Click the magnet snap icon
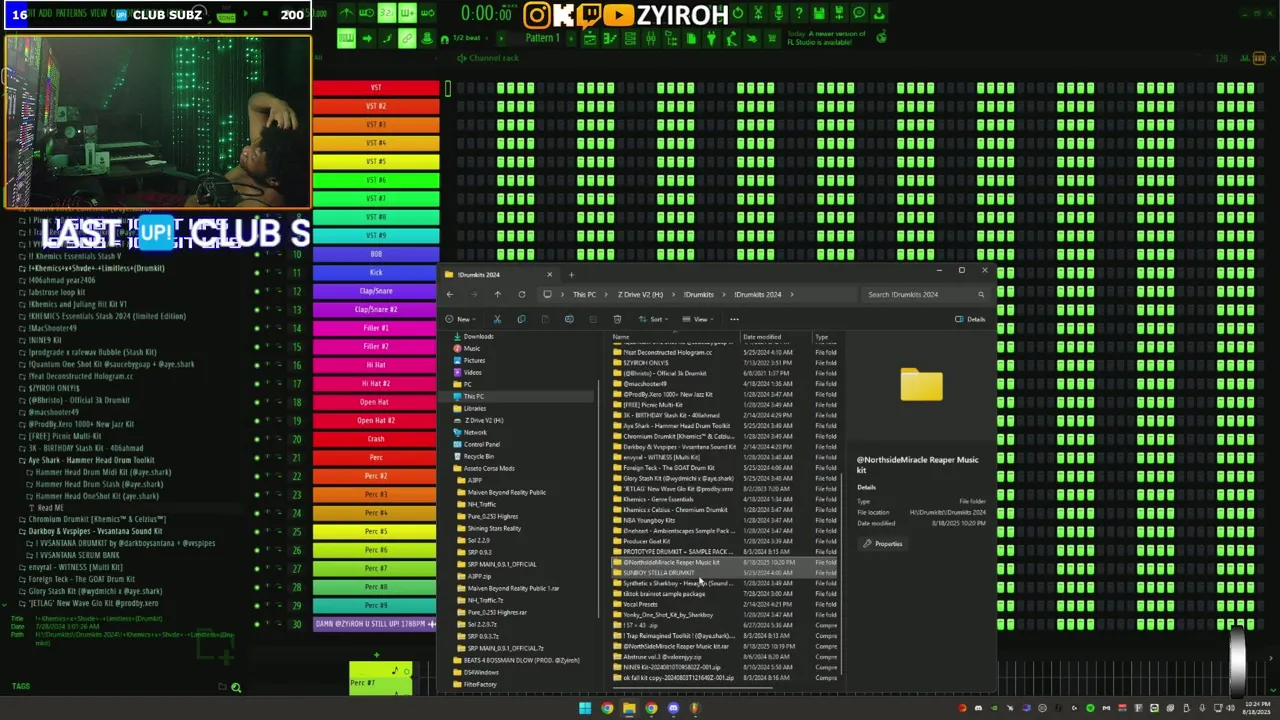Screen dimensions: 1280x720 [444, 38]
